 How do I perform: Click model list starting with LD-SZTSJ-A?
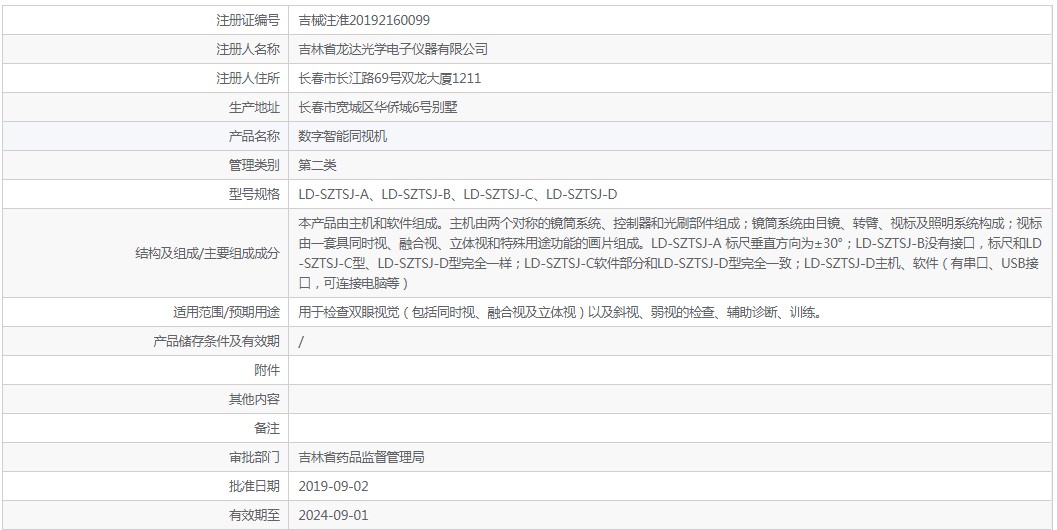[458, 194]
